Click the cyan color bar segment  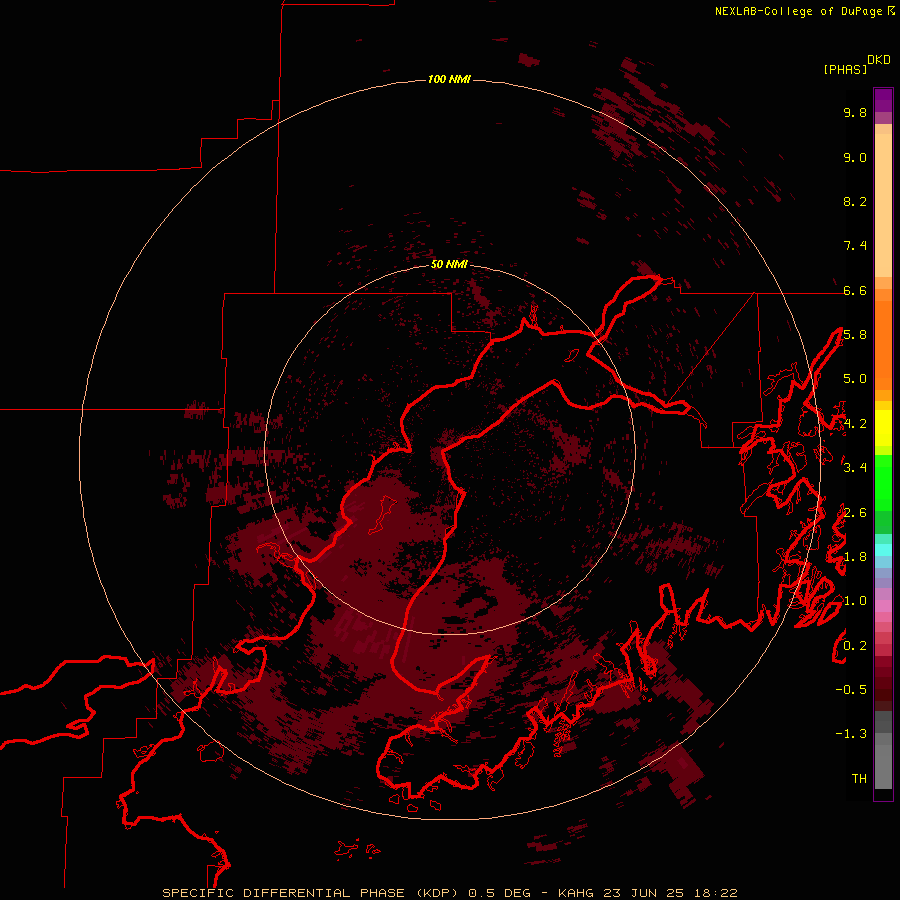tap(883, 550)
